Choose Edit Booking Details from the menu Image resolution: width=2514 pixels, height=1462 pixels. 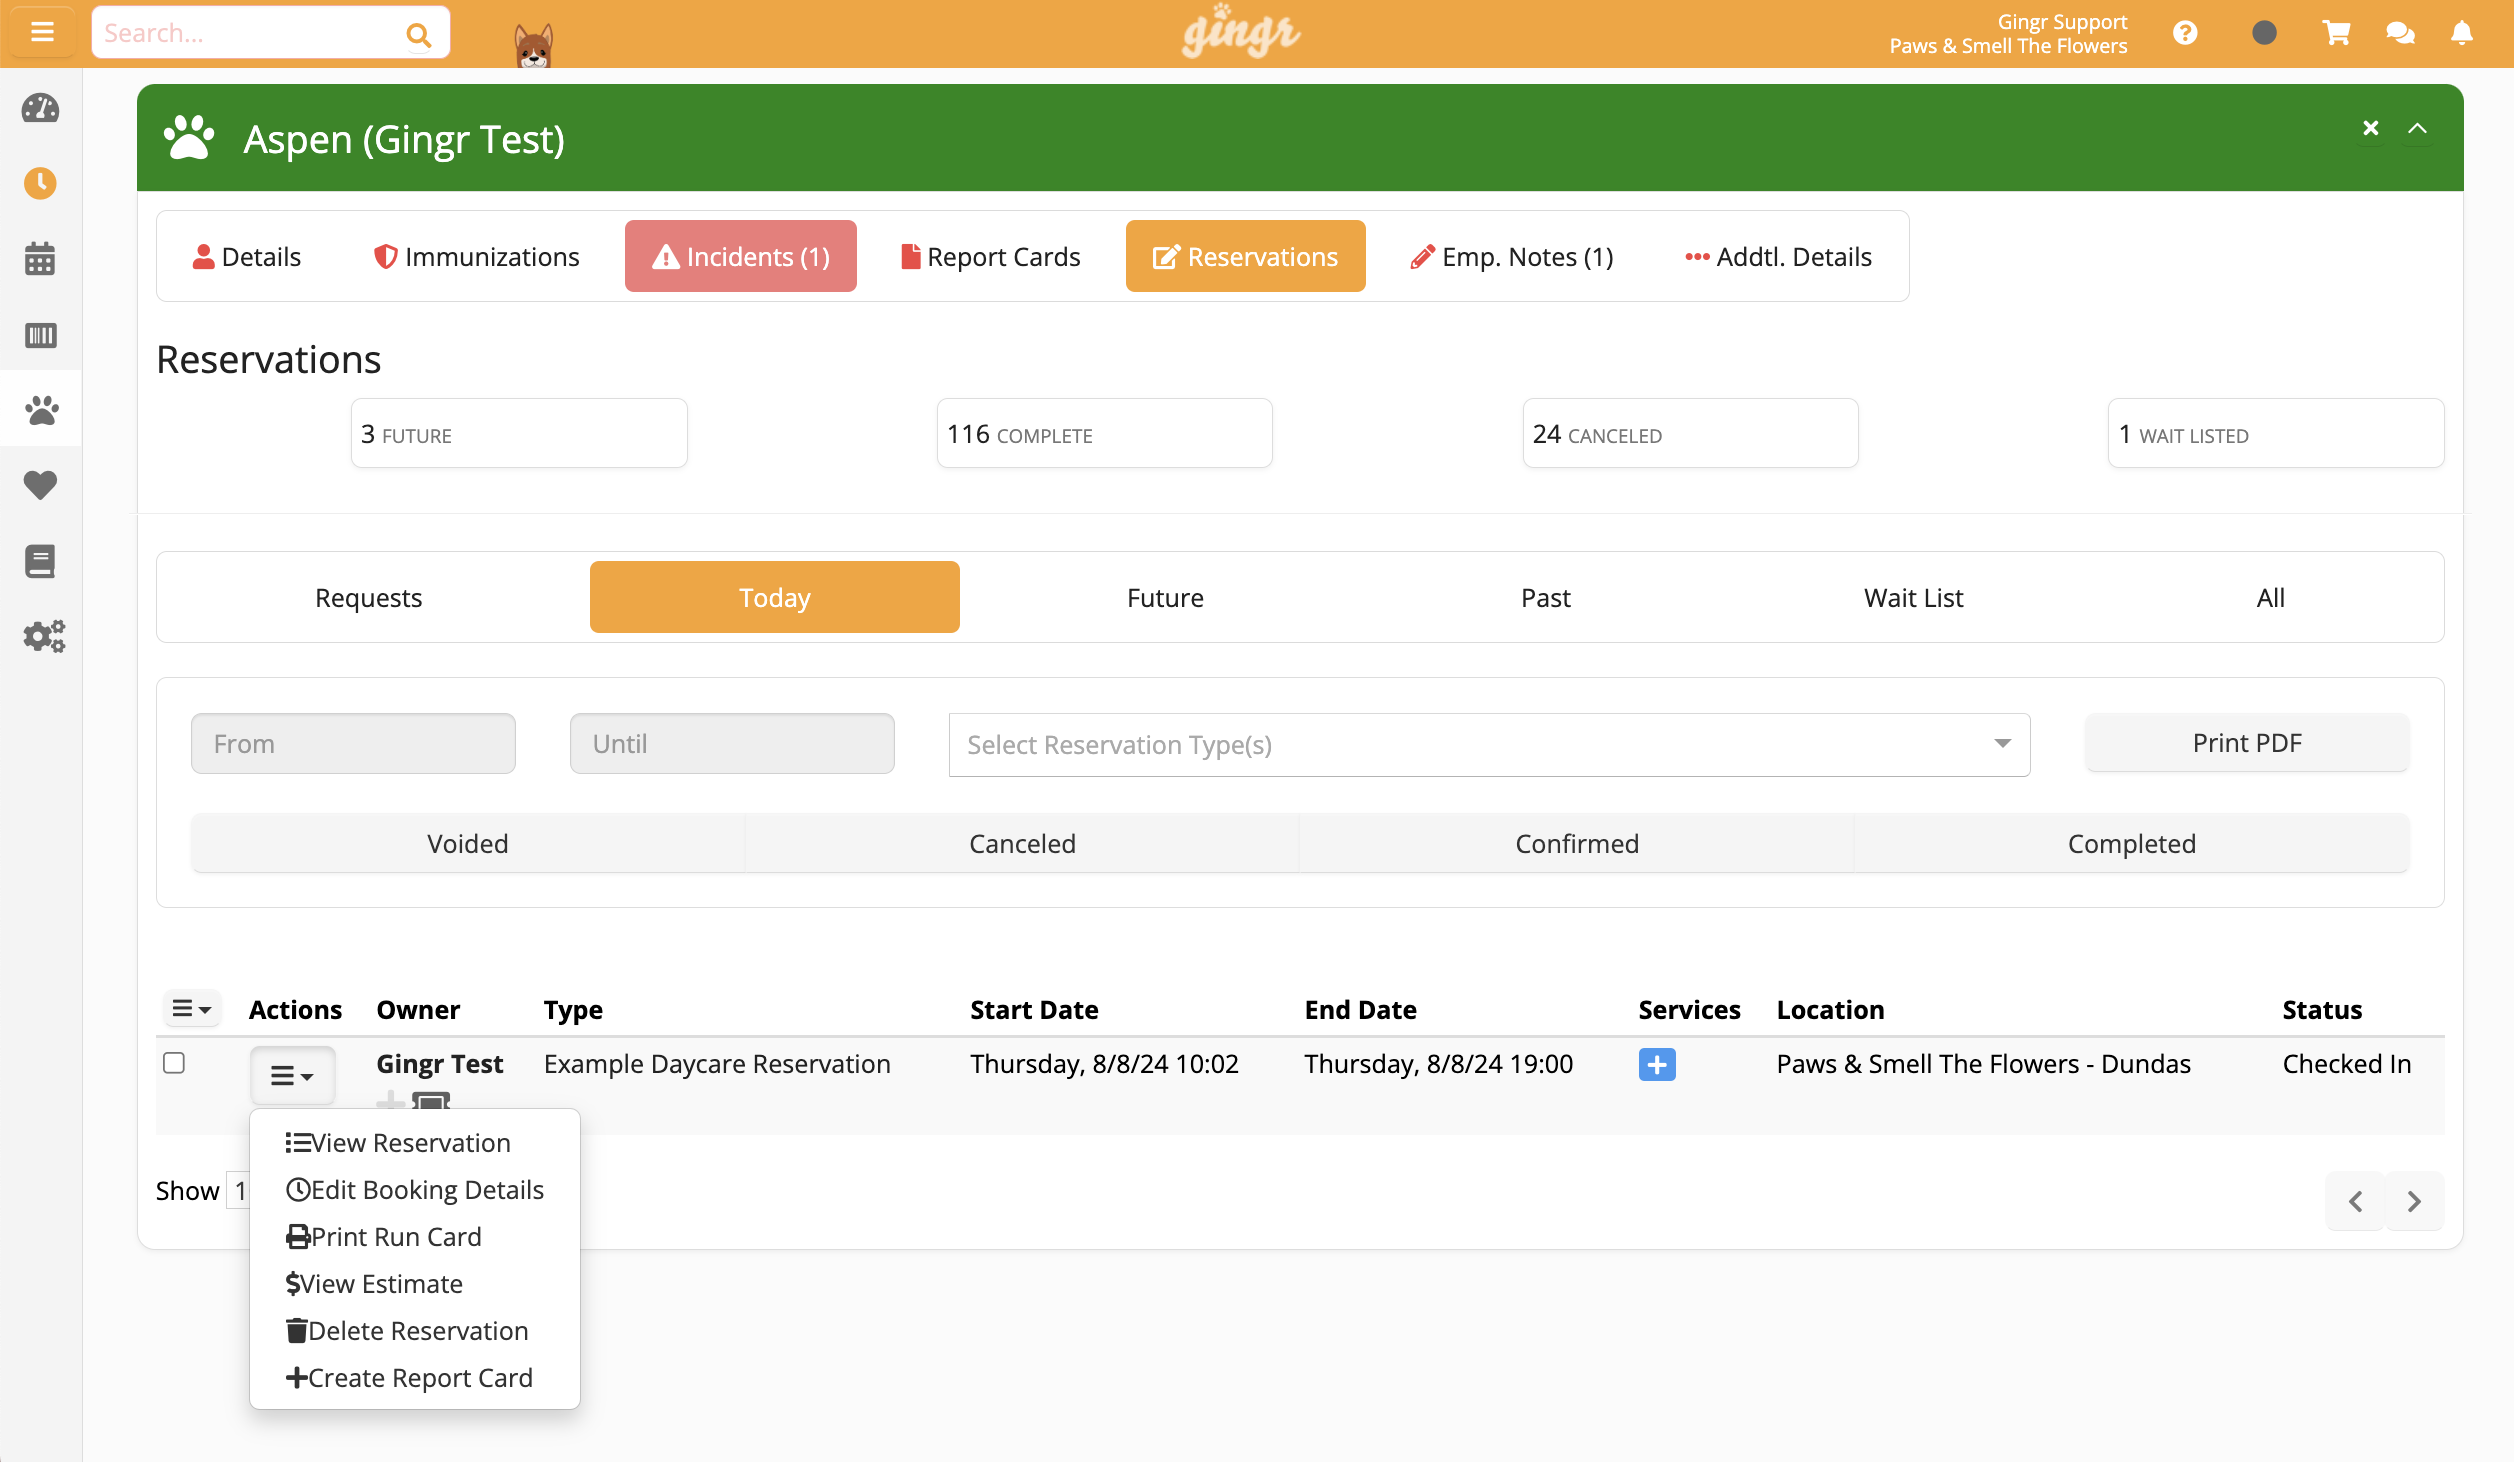click(415, 1190)
